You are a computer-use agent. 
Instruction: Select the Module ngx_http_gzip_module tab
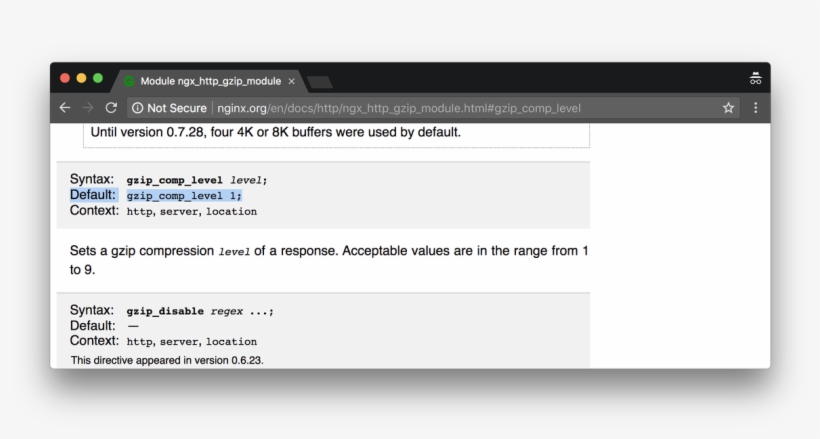click(210, 81)
